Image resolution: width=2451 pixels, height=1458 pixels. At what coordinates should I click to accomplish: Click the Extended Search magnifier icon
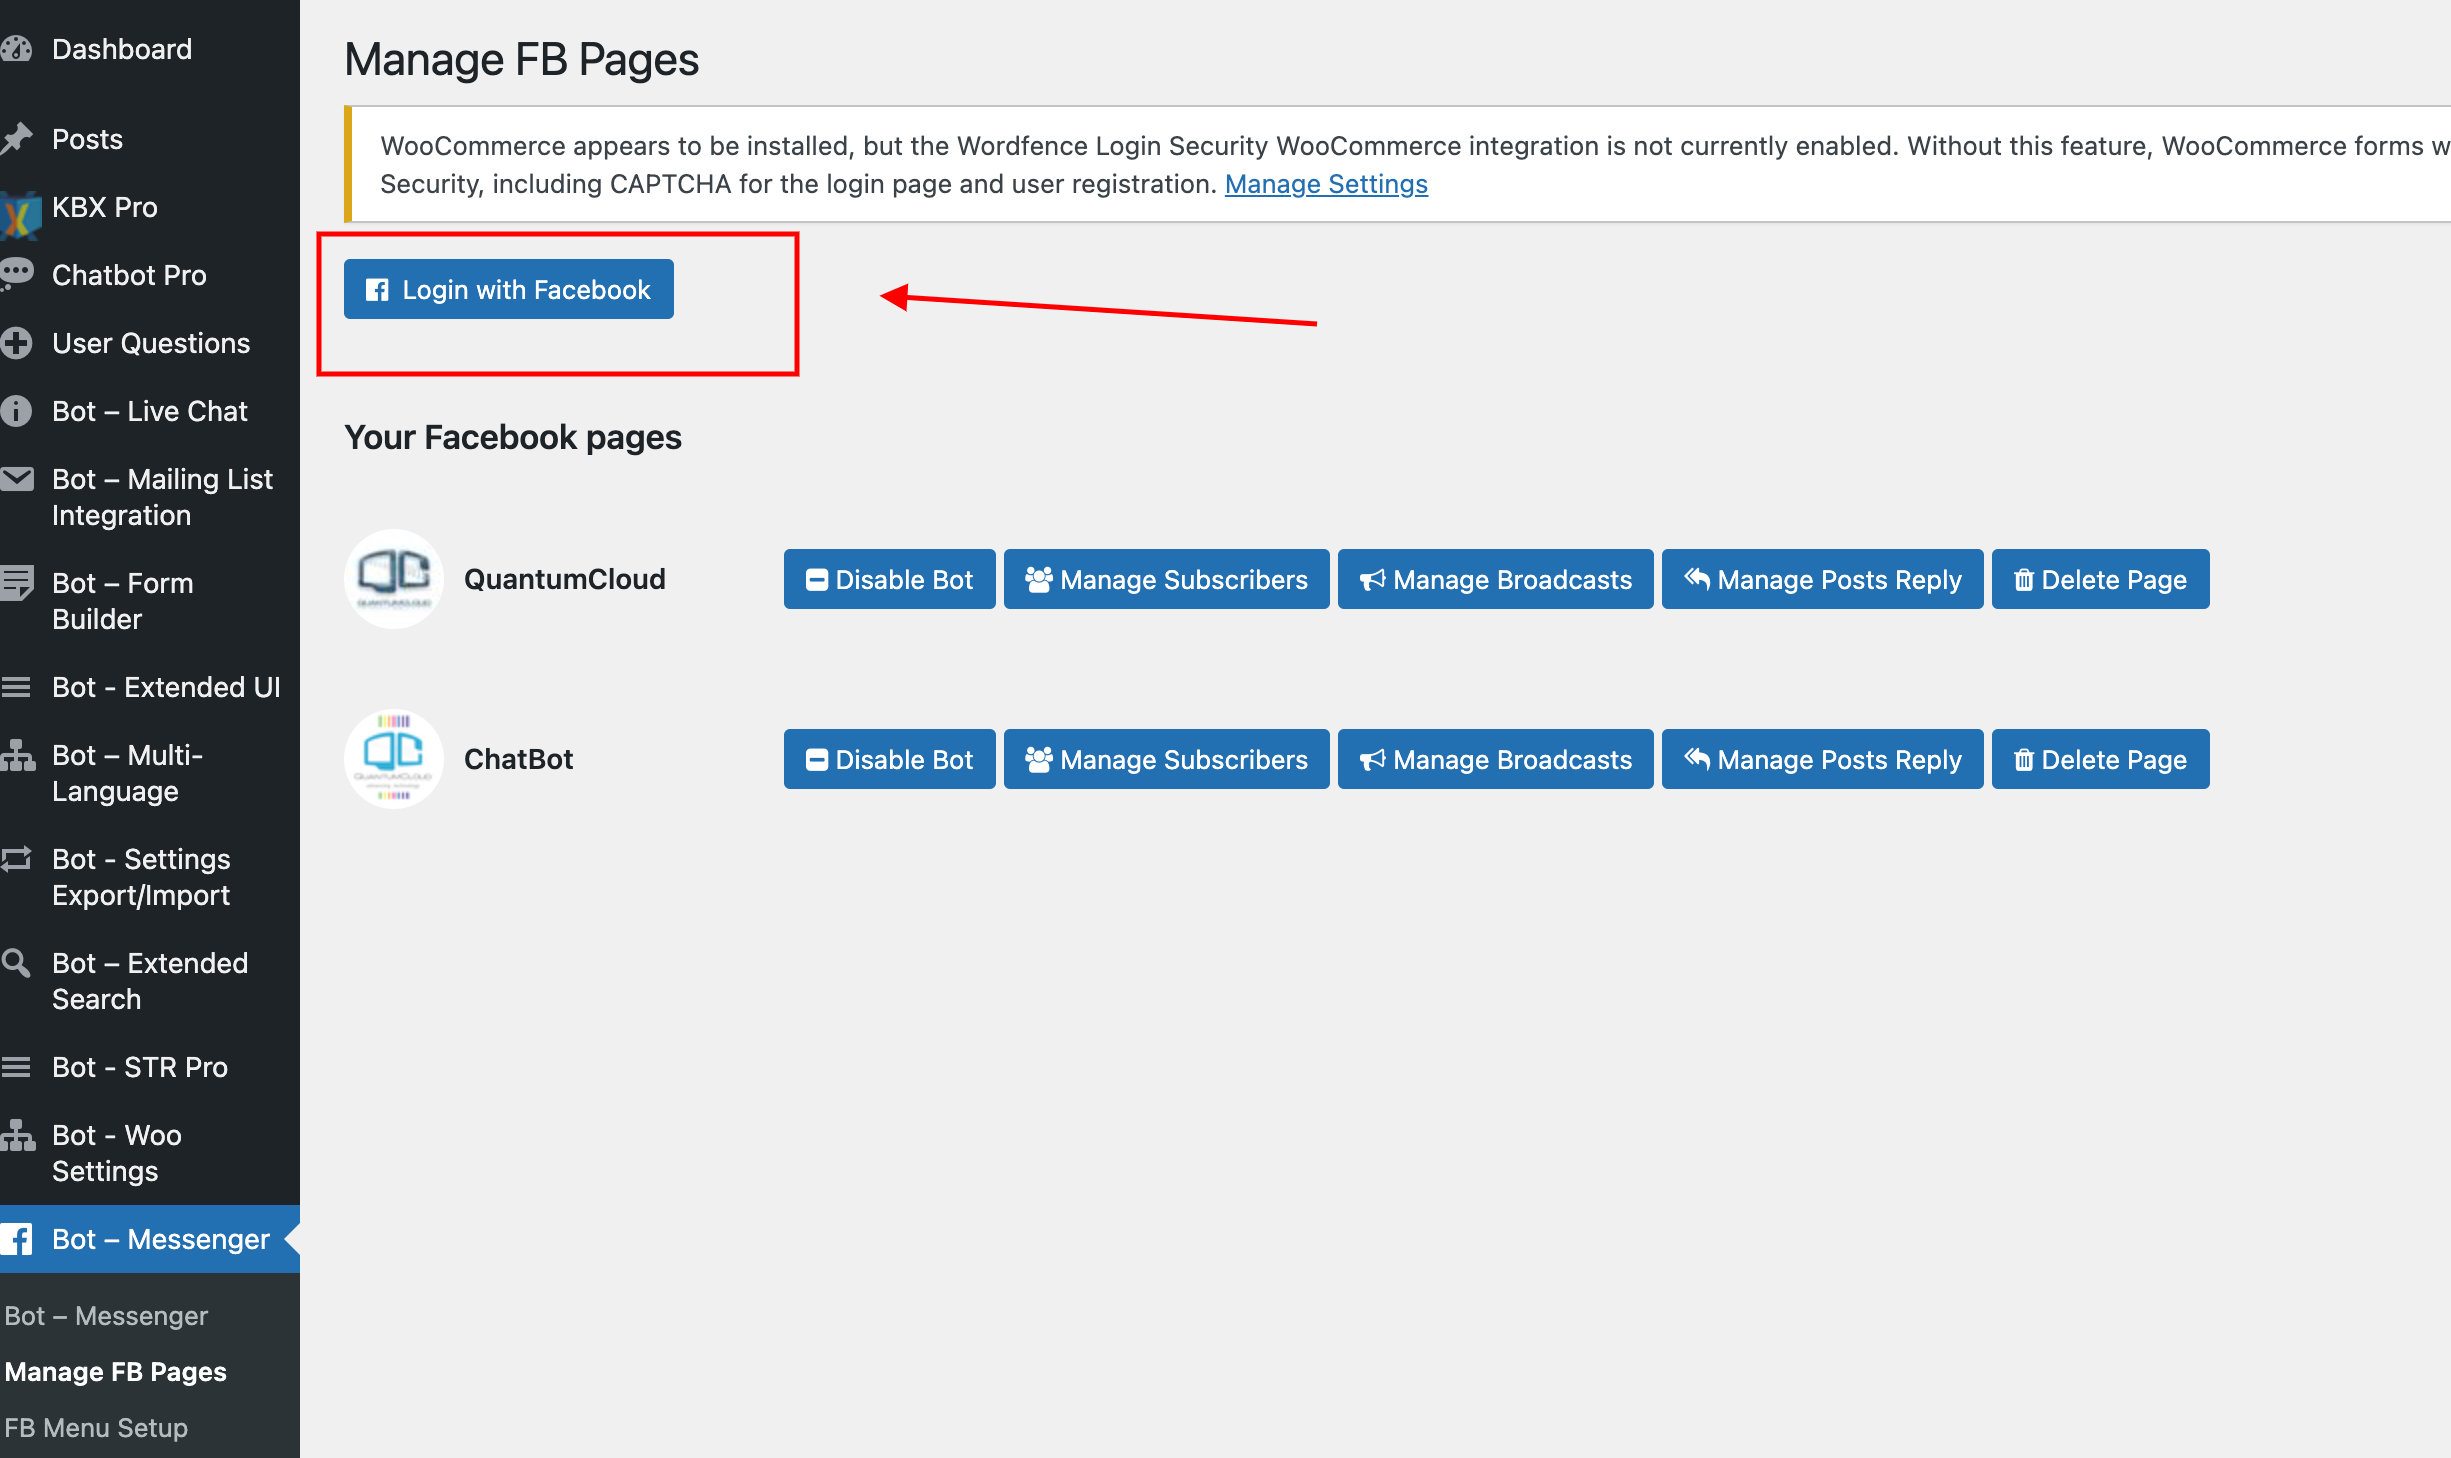[15, 963]
